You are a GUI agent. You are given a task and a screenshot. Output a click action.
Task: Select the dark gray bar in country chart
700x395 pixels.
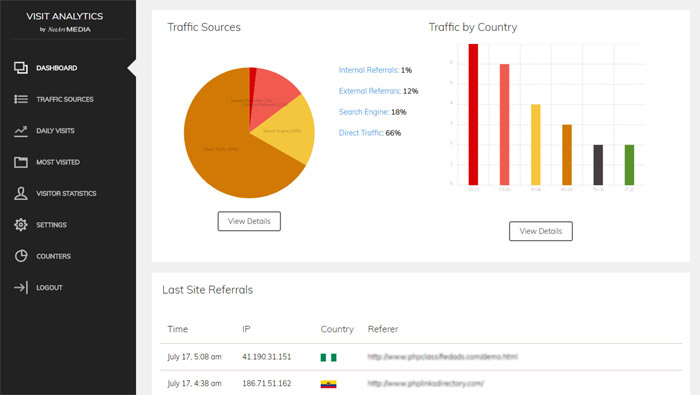click(x=598, y=165)
